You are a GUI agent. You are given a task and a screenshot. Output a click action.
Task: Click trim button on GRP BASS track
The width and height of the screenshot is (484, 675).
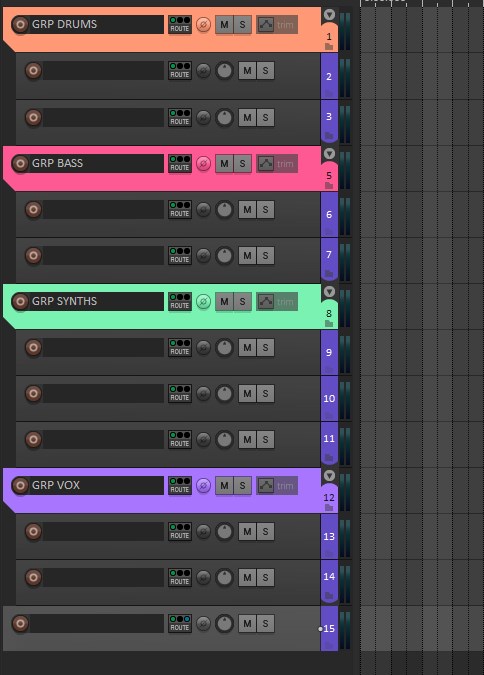point(285,164)
